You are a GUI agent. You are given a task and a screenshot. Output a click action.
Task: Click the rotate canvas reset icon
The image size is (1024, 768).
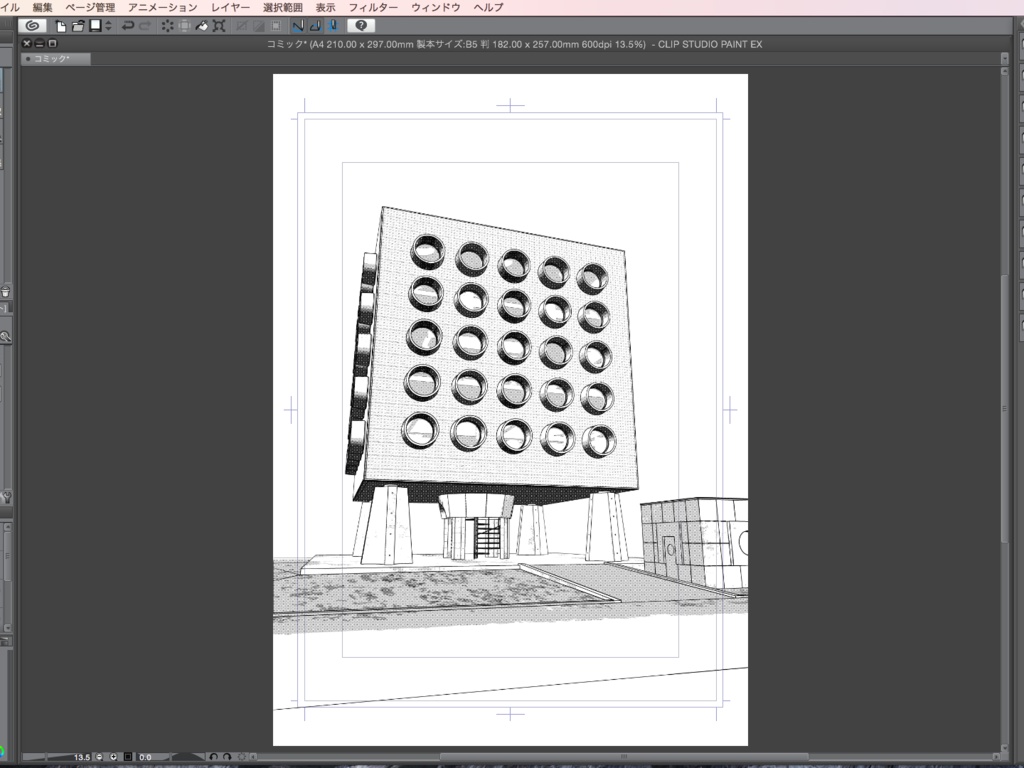242,757
